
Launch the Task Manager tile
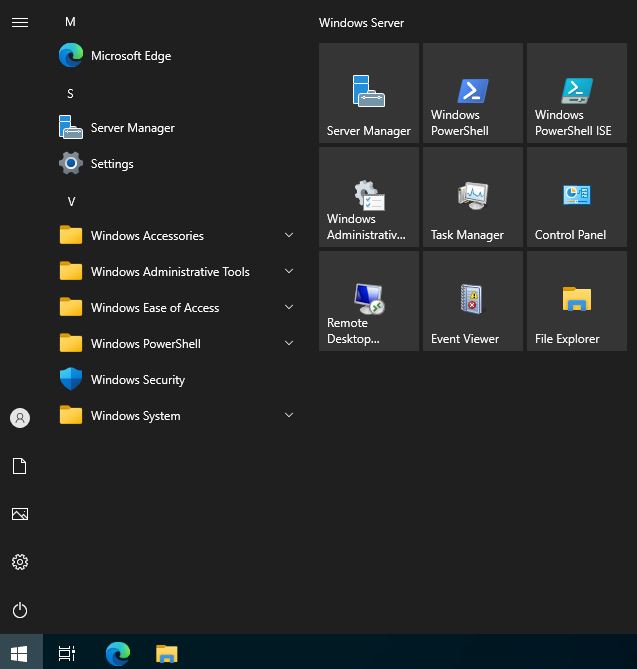coord(473,197)
